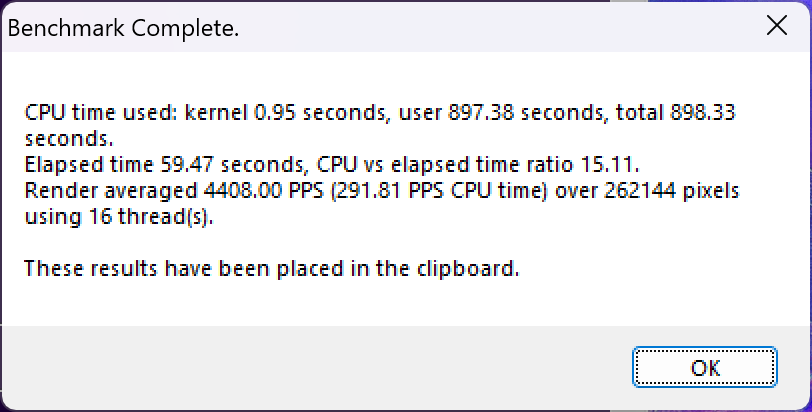This screenshot has width=812, height=412.
Task: Close the Benchmark Complete dialog
Action: 776,28
